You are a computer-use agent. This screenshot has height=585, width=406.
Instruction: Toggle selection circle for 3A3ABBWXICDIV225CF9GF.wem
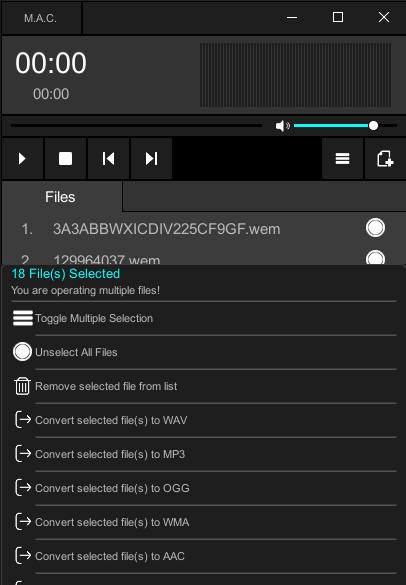(375, 228)
